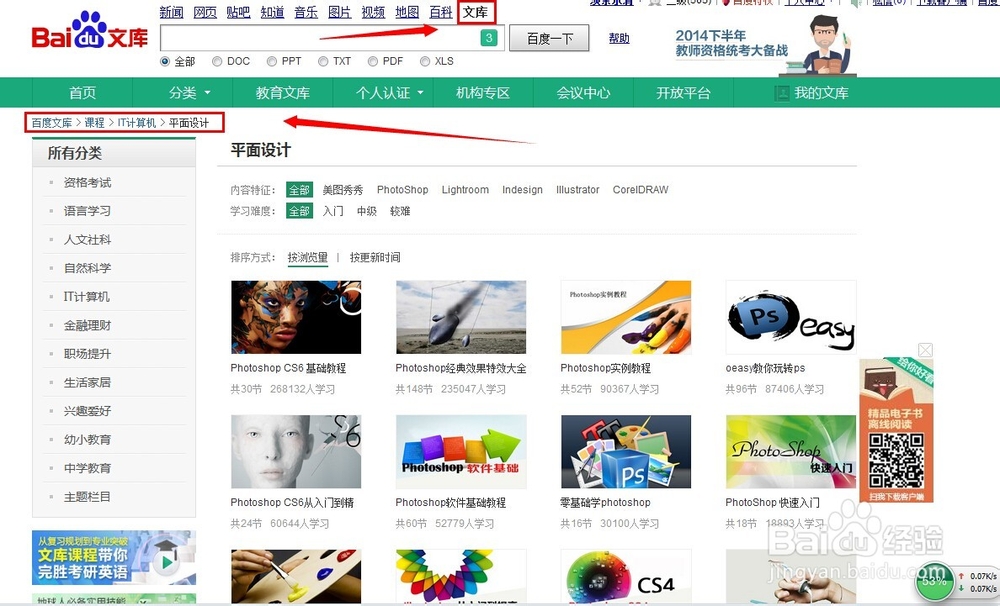
Task: Click the 帮助 link
Action: (x=619, y=39)
